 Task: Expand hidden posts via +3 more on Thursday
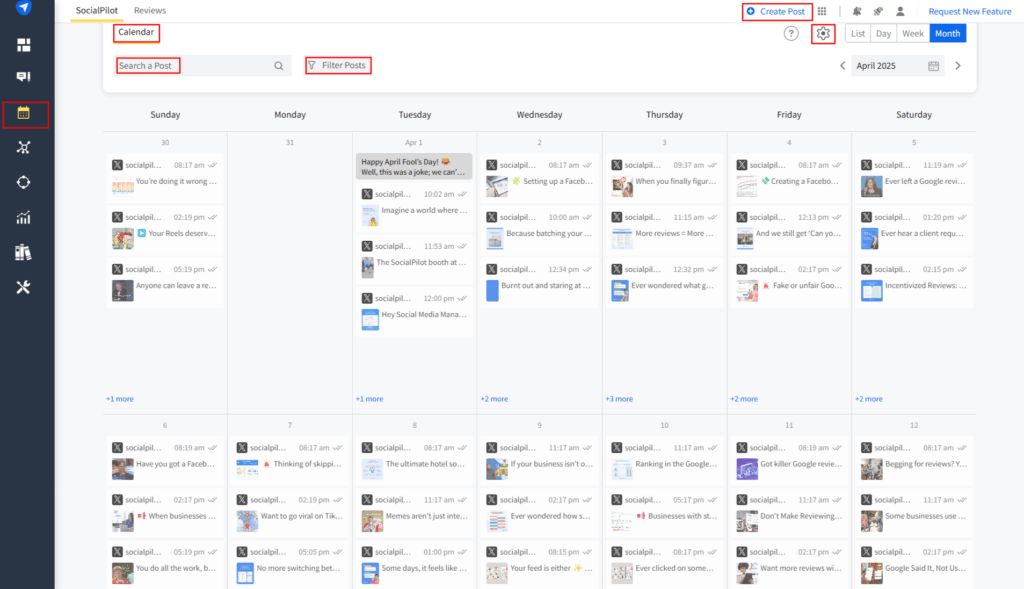click(x=618, y=398)
